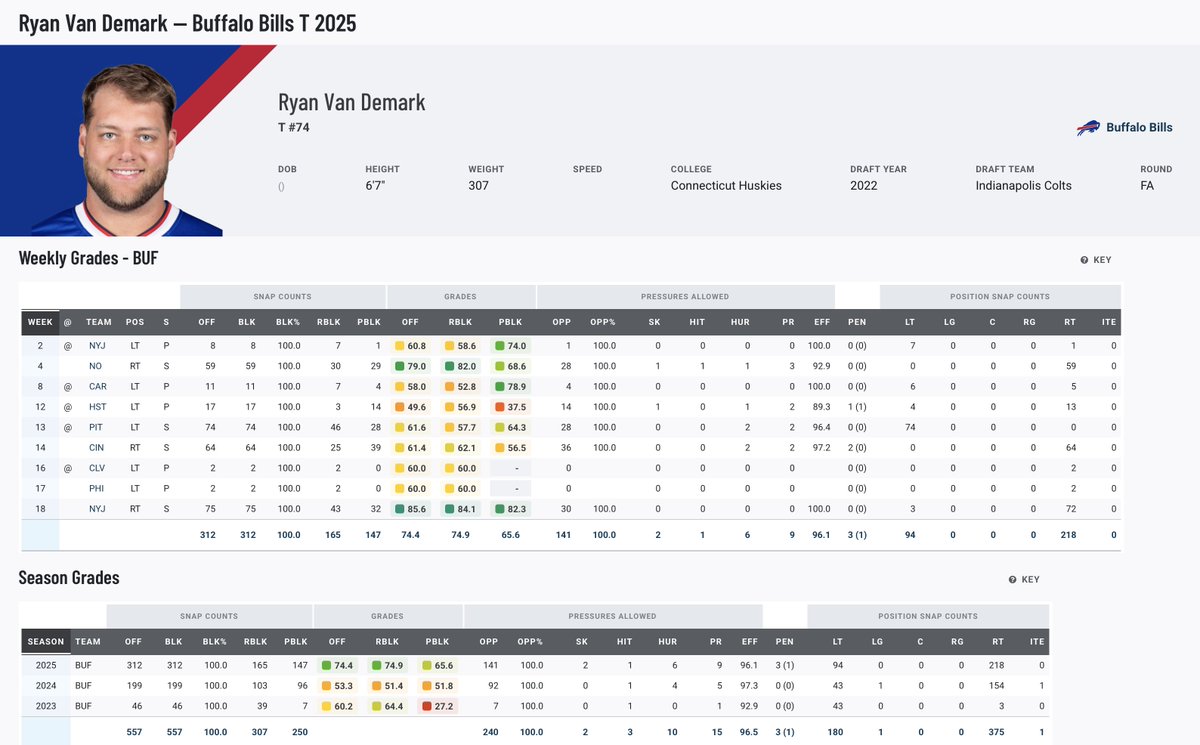Viewport: 1200px width, 745px height.
Task: Click the Buffalo Bills team logo
Action: coord(1088,128)
